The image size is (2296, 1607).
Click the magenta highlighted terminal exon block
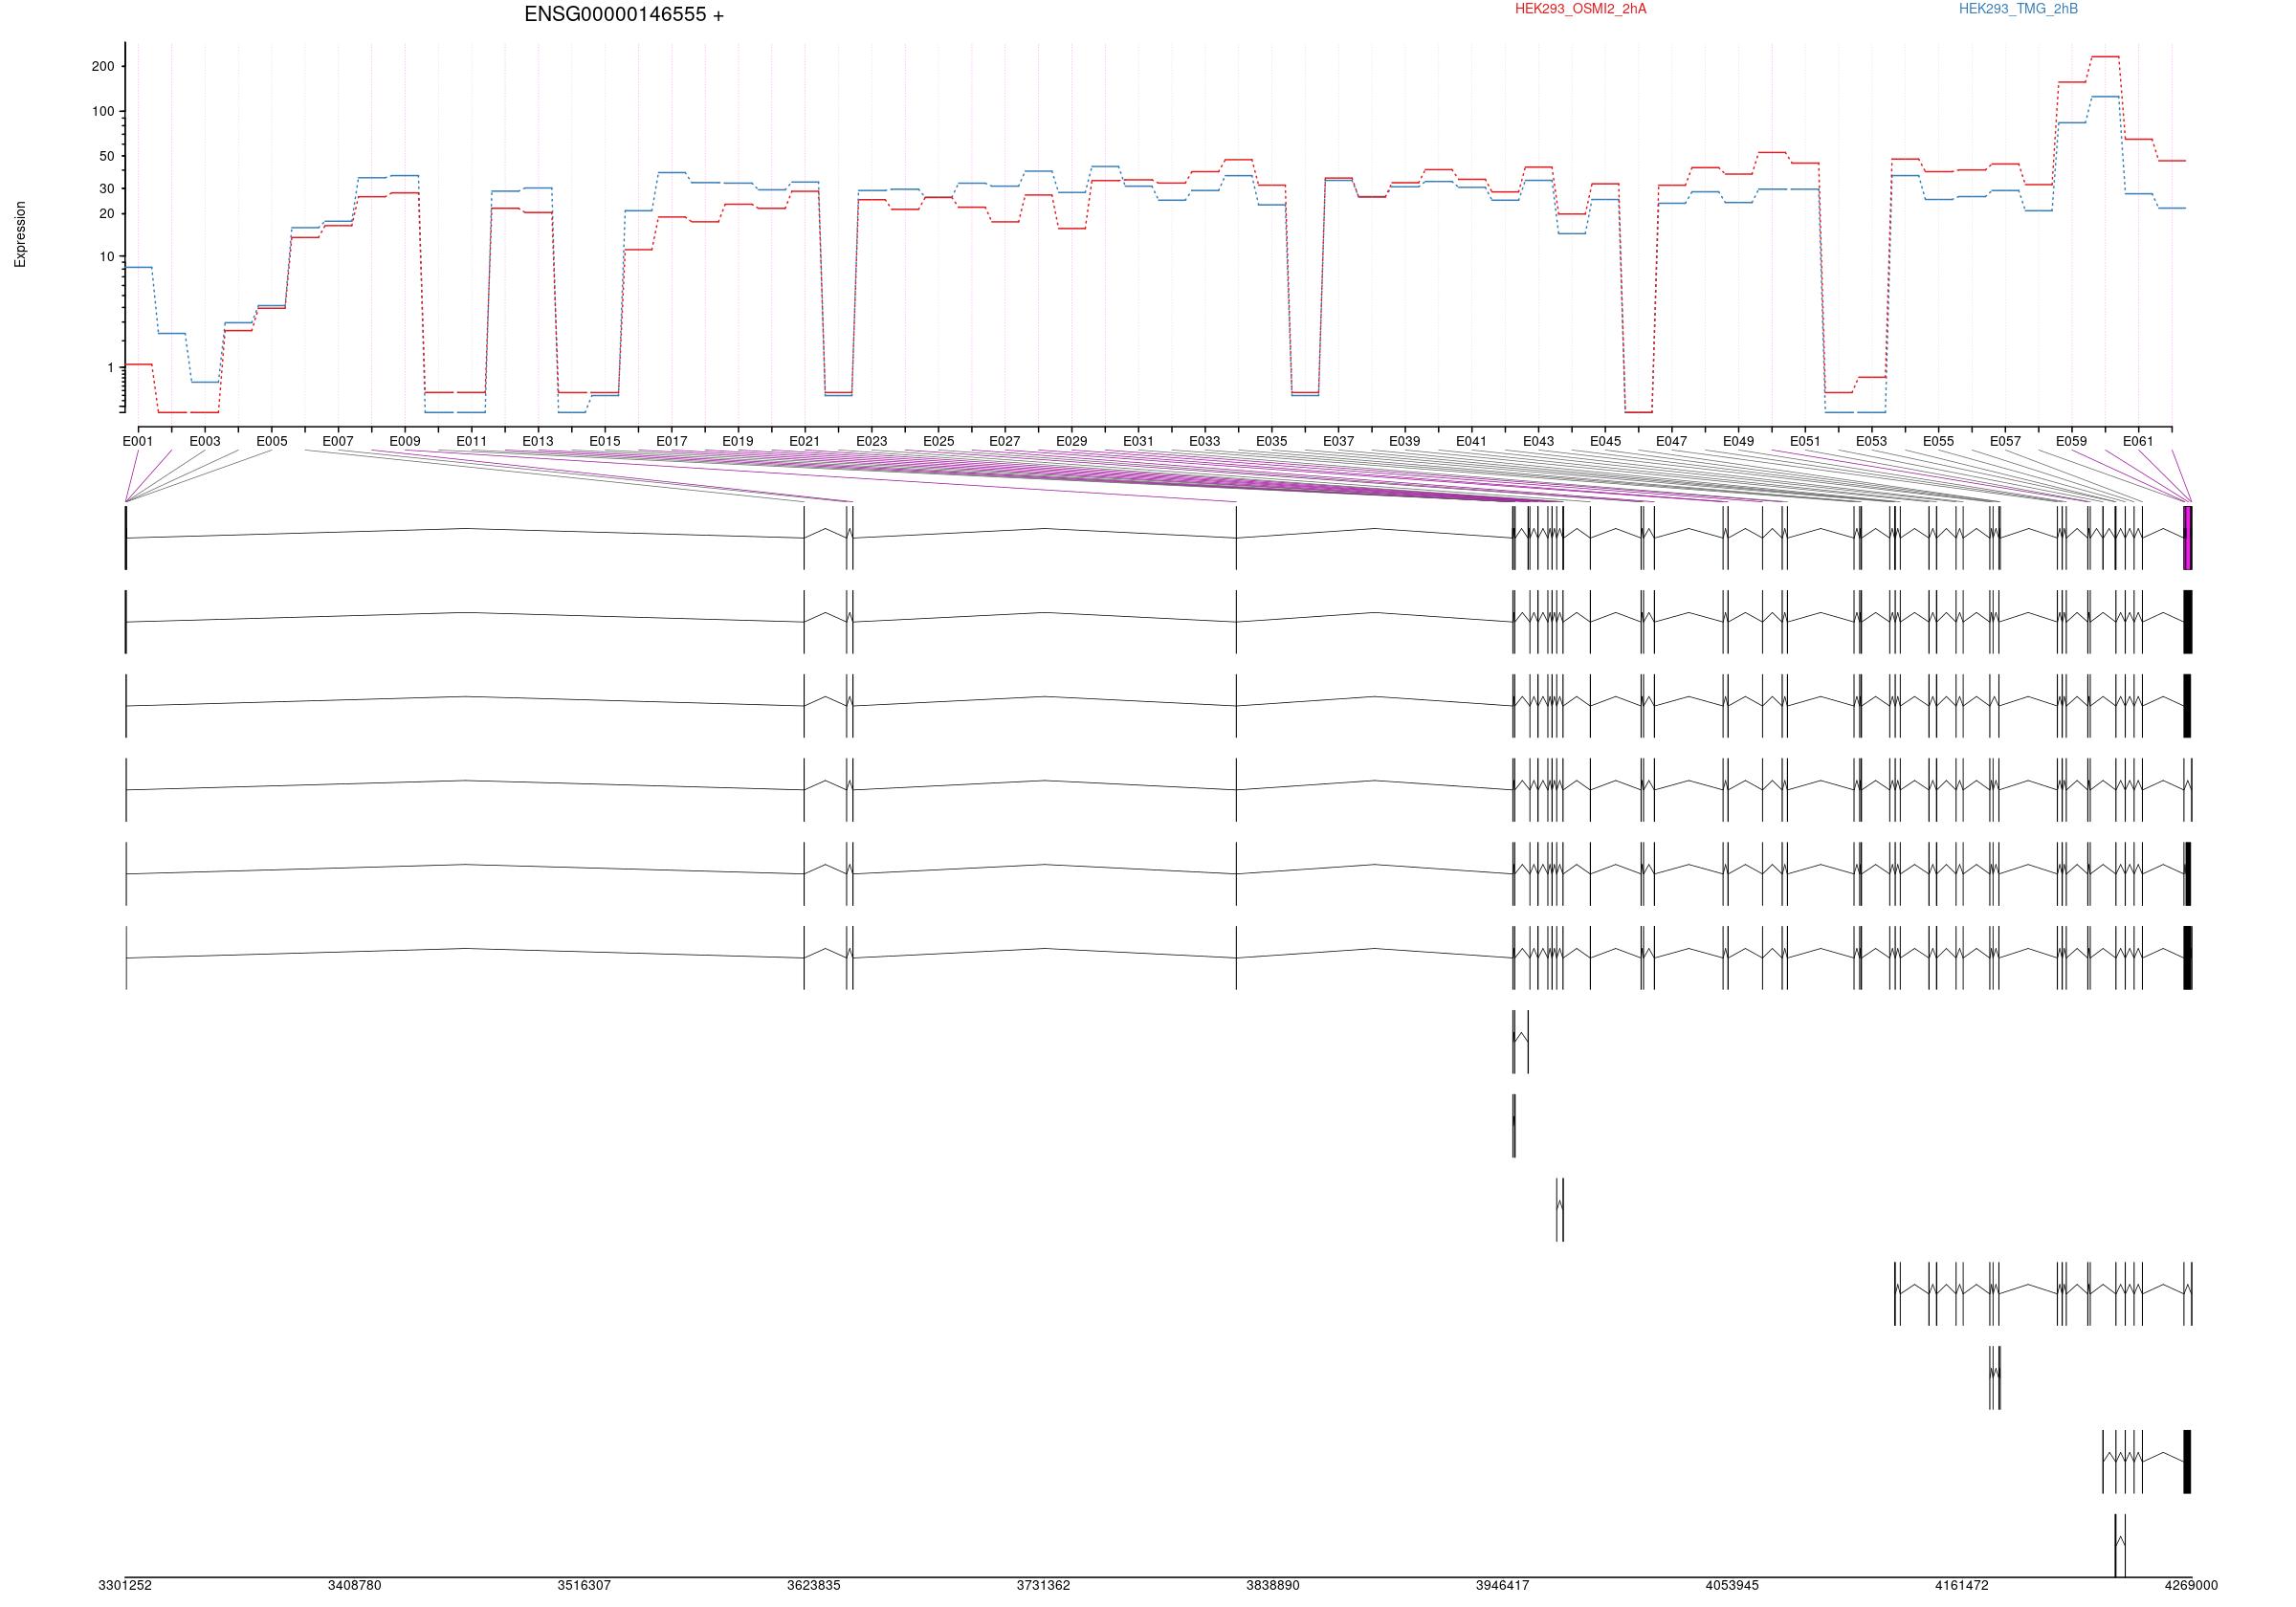(2187, 538)
